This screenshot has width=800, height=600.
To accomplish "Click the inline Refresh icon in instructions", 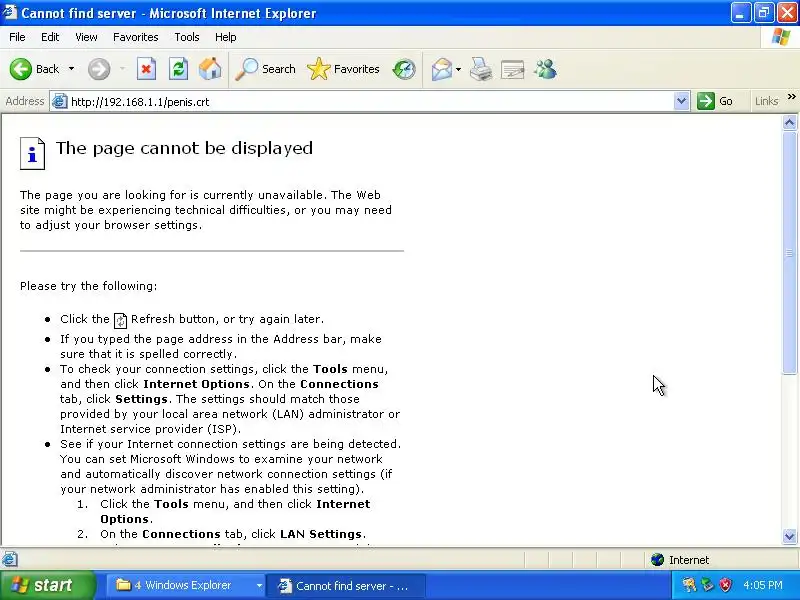I will pos(120,320).
